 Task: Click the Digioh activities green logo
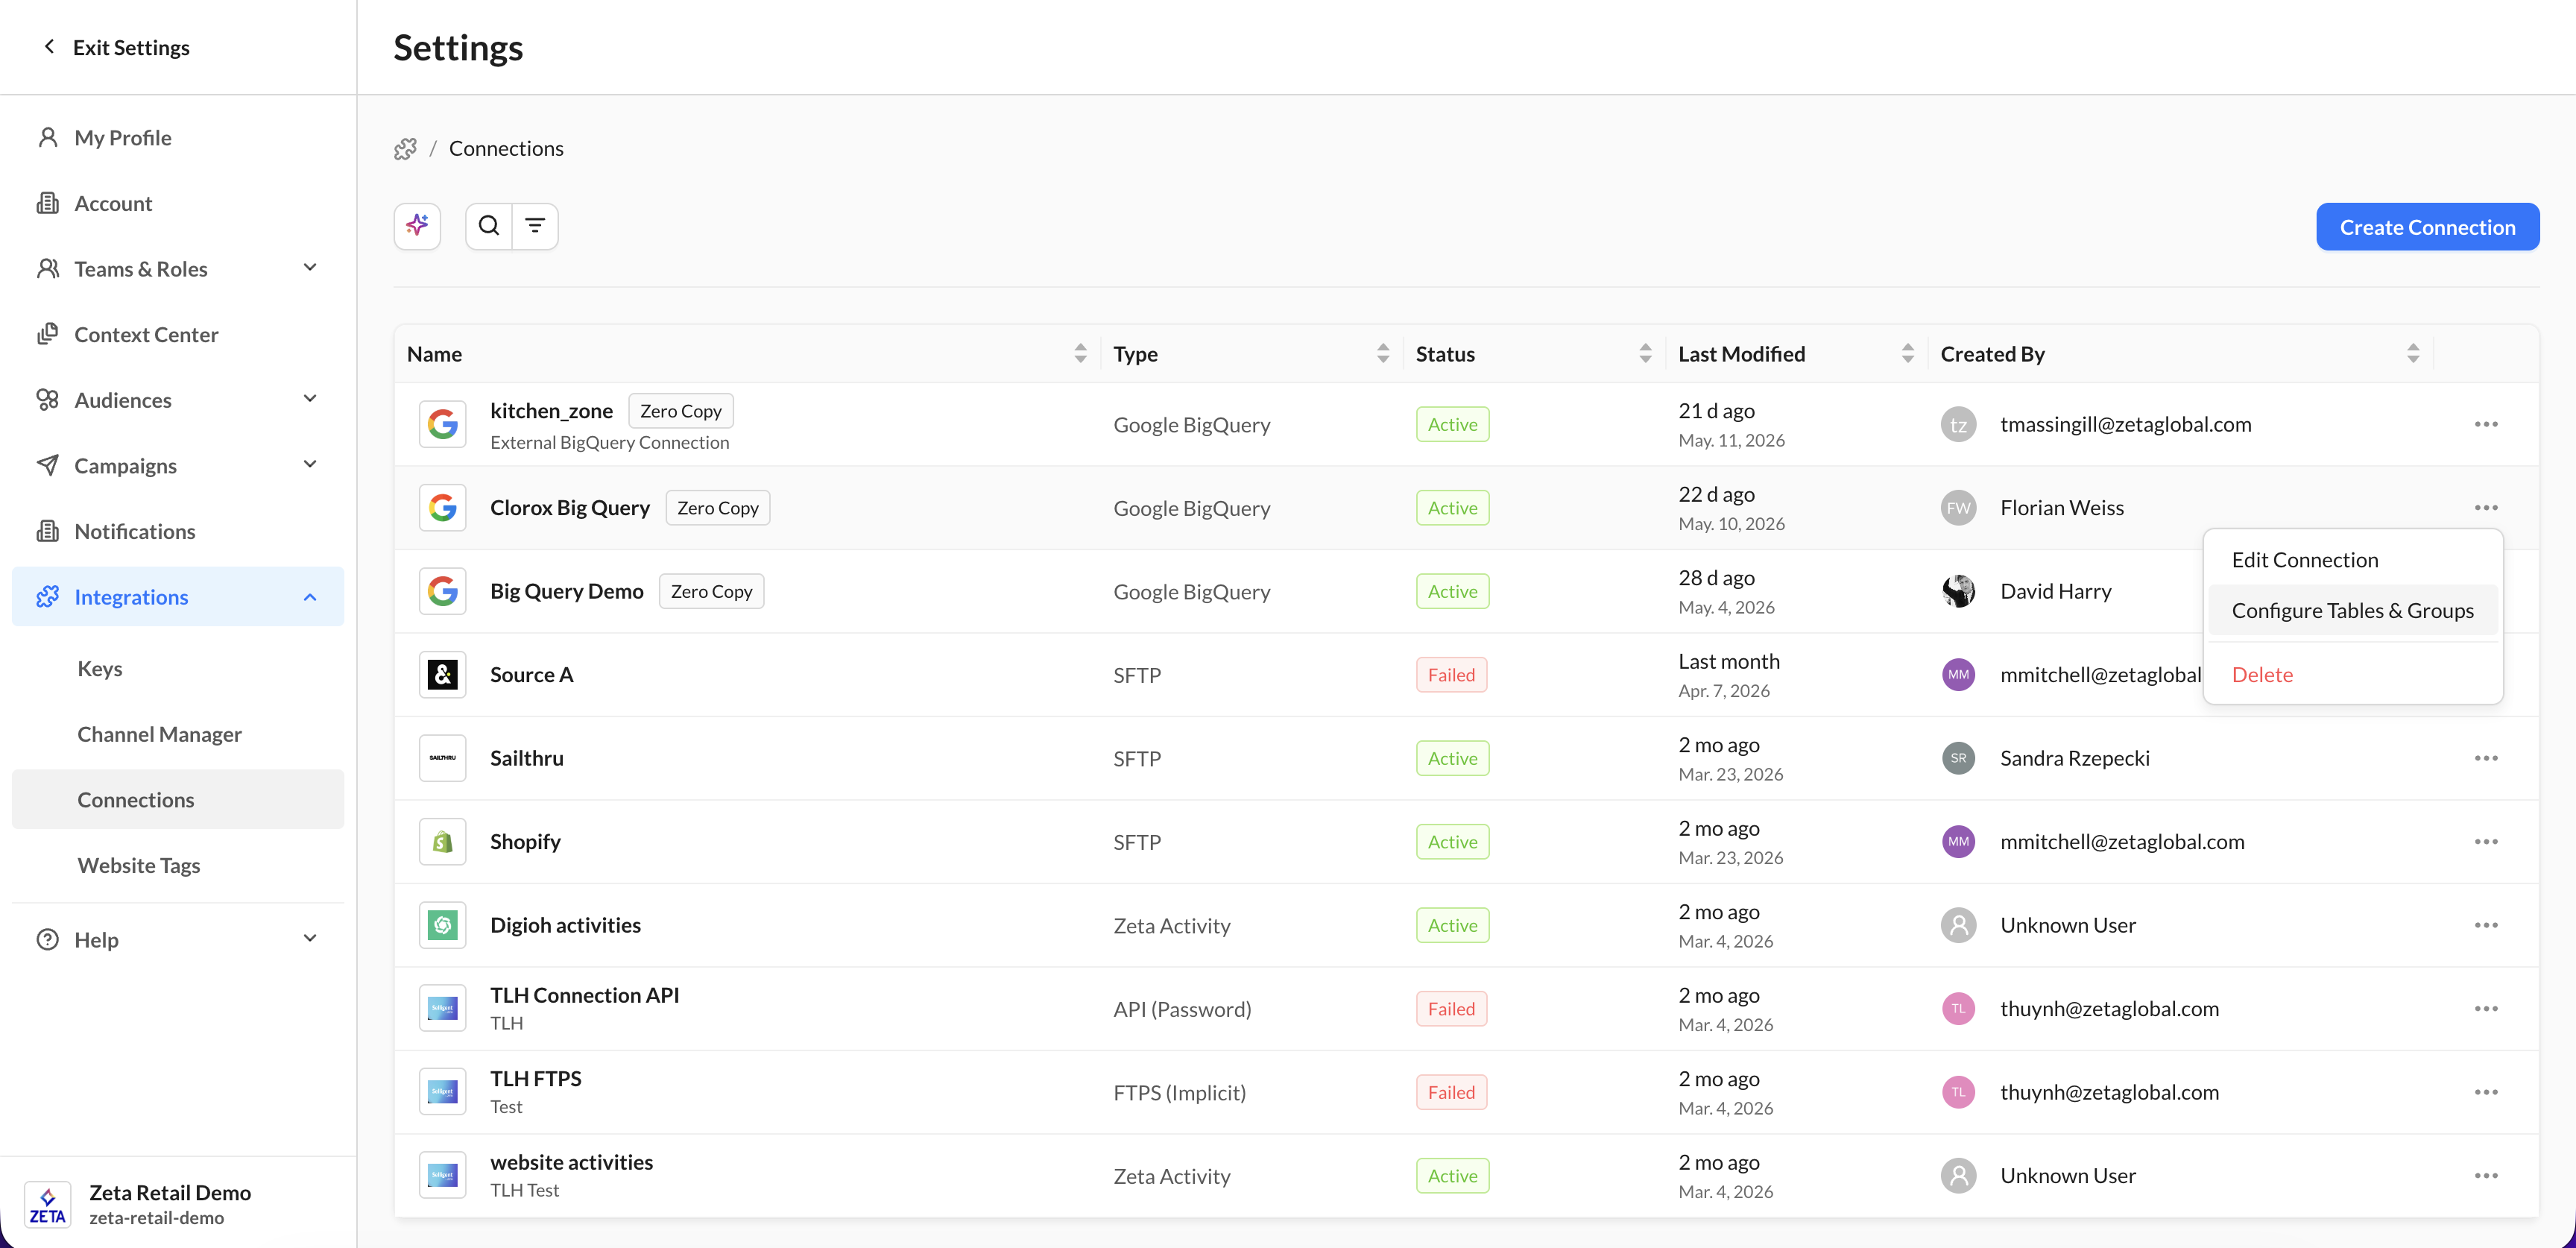[443, 925]
